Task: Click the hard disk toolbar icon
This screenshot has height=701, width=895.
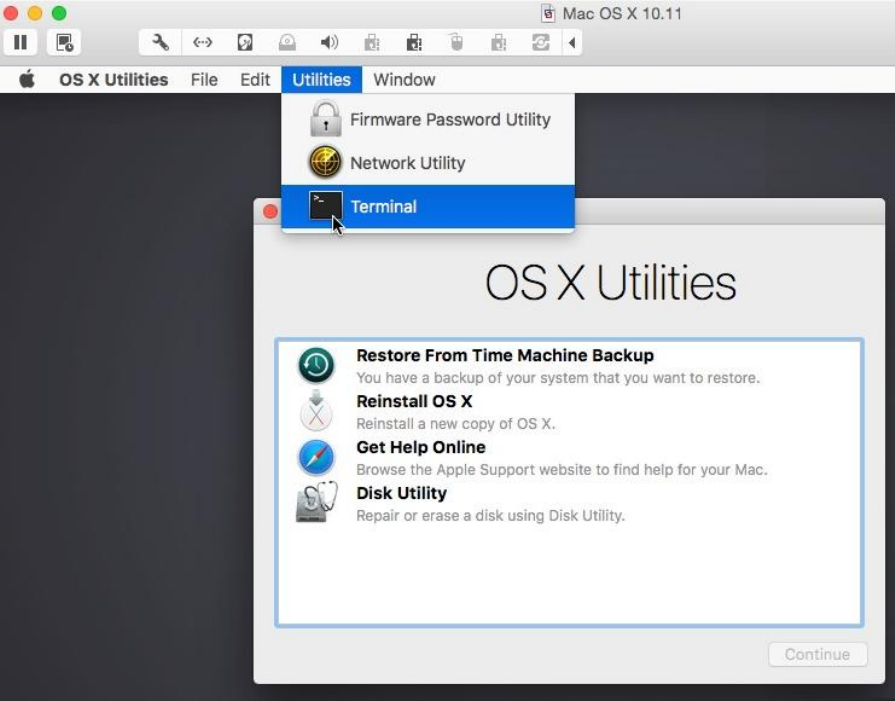Action: pos(245,43)
